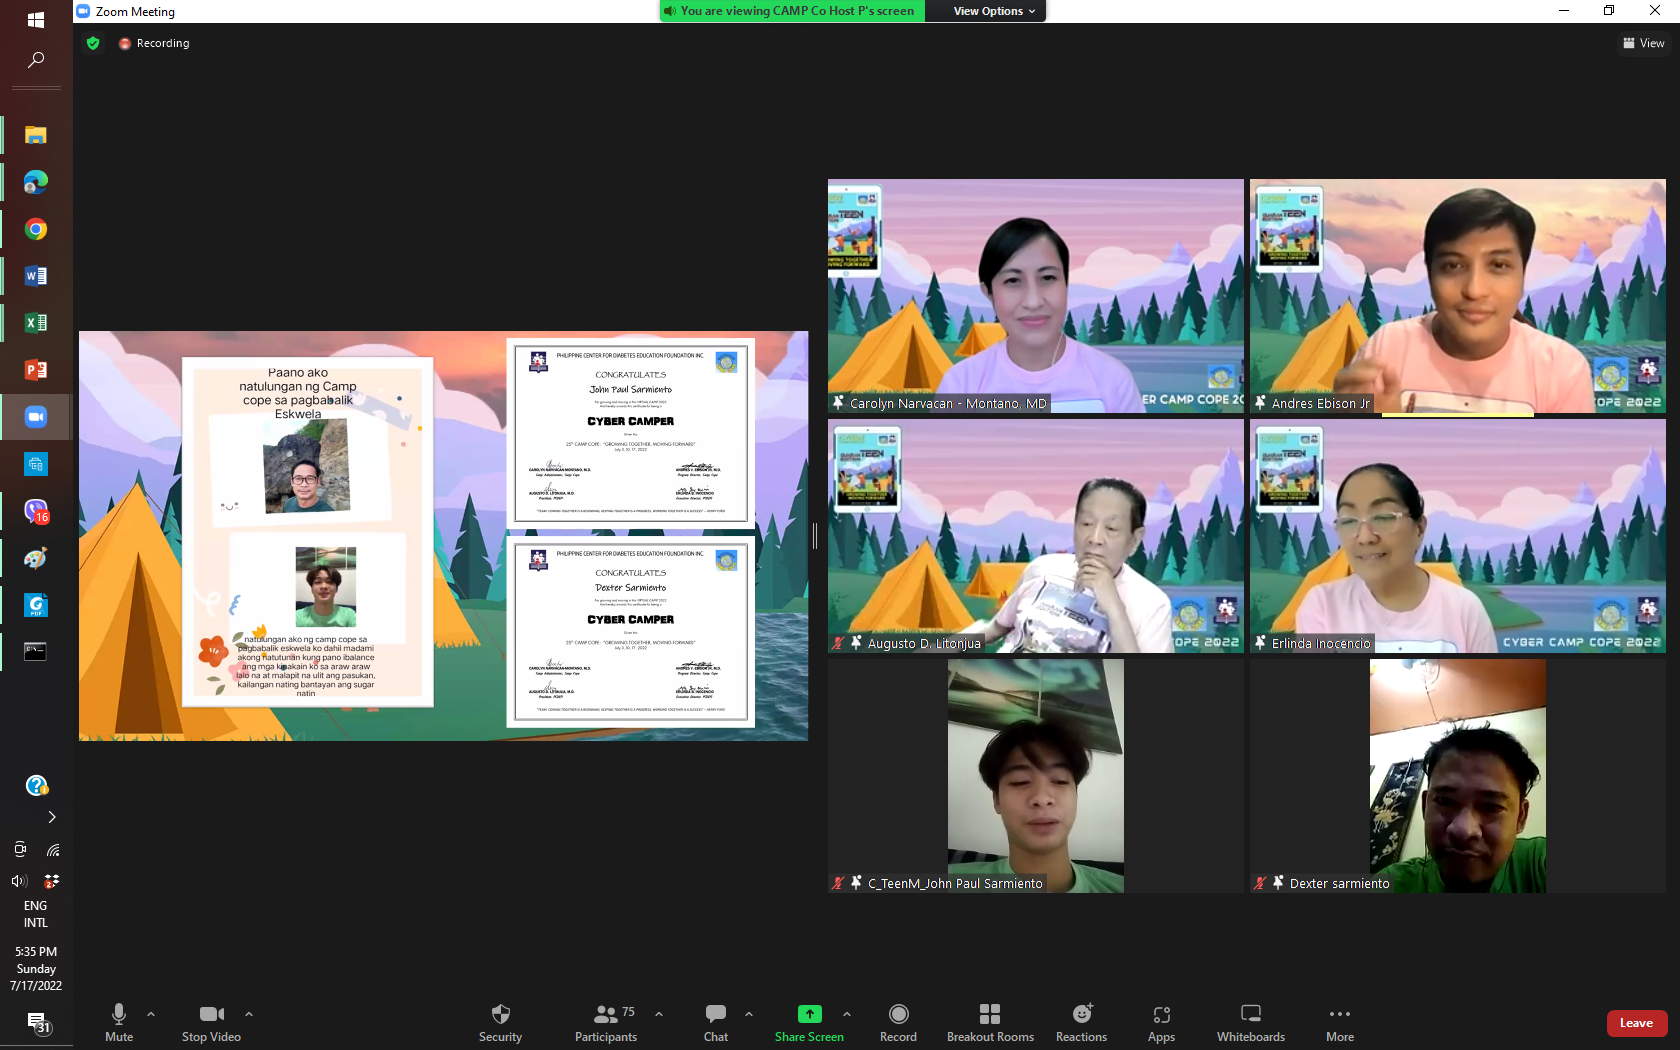Click the green Share Screen icon
The image size is (1680, 1050).
pyautogui.click(x=809, y=1014)
